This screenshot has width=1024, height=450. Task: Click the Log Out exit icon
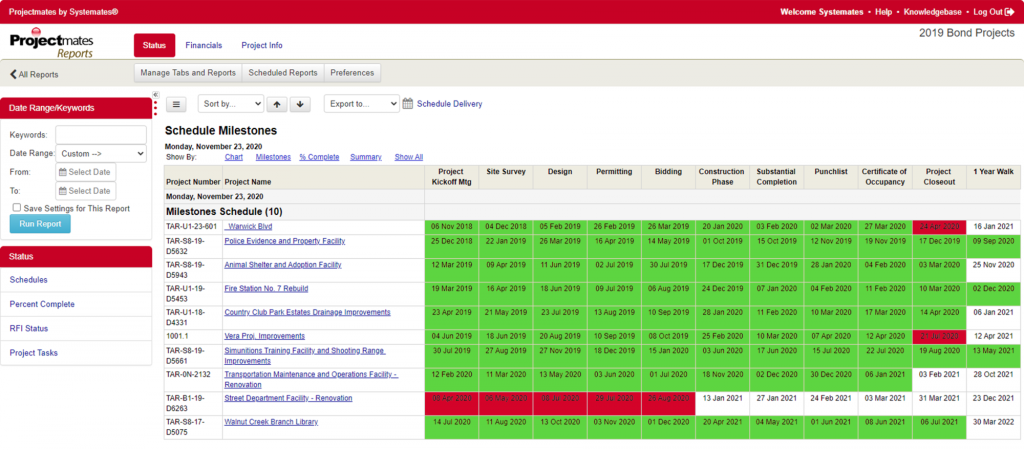(x=1010, y=12)
